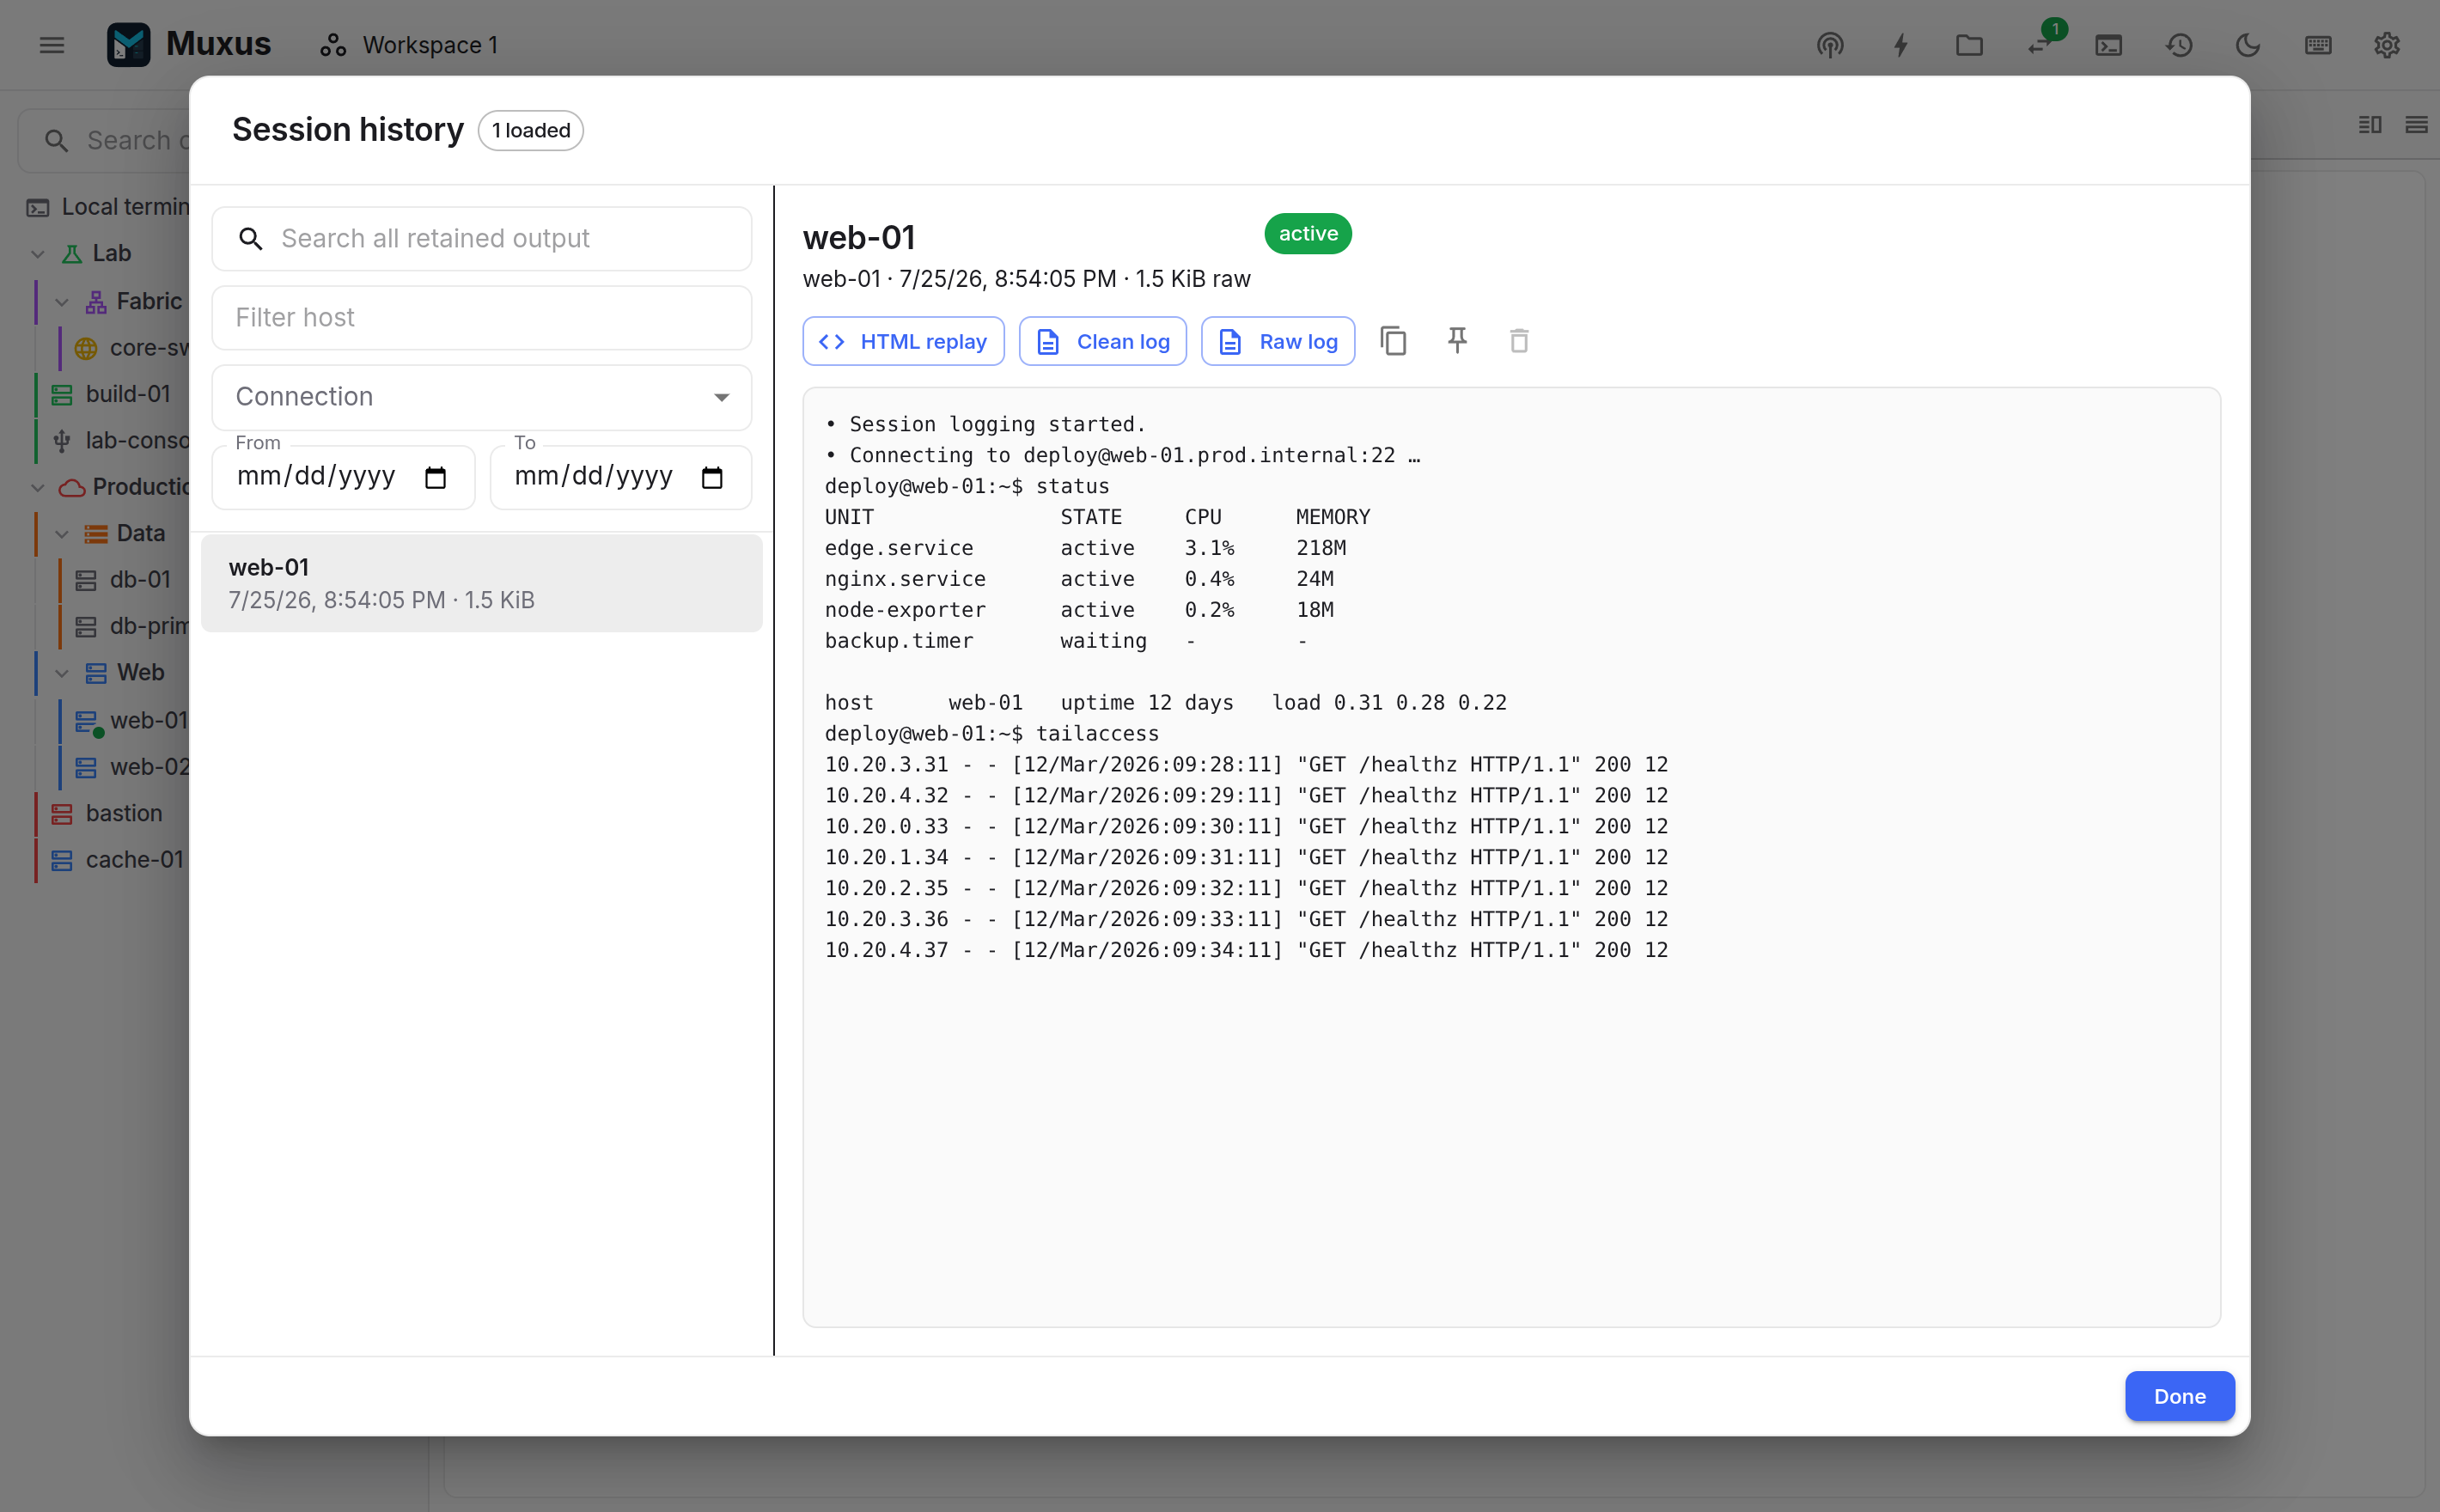Open the Raw log
The width and height of the screenshot is (2440, 1512).
click(x=1277, y=342)
